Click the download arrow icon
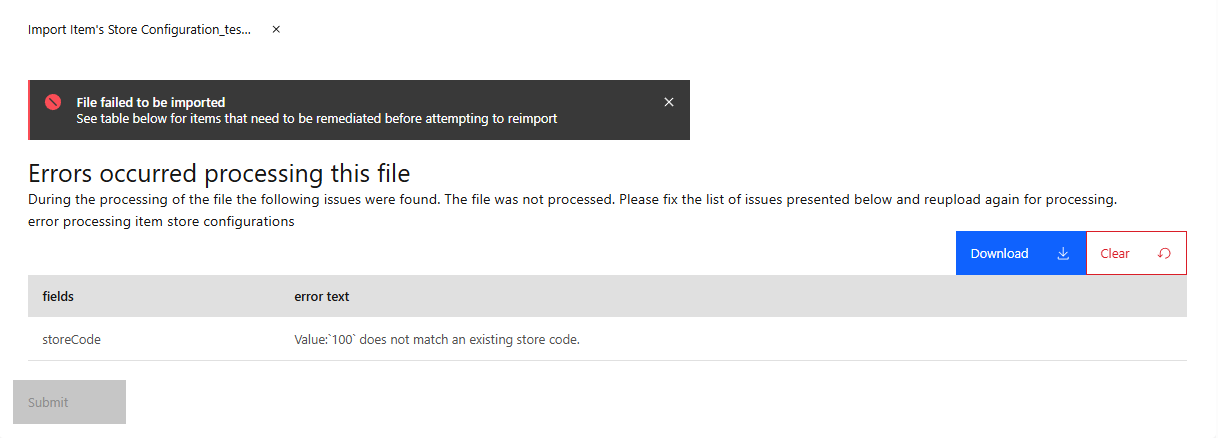Image resolution: width=1218 pixels, height=438 pixels. 1063,253
